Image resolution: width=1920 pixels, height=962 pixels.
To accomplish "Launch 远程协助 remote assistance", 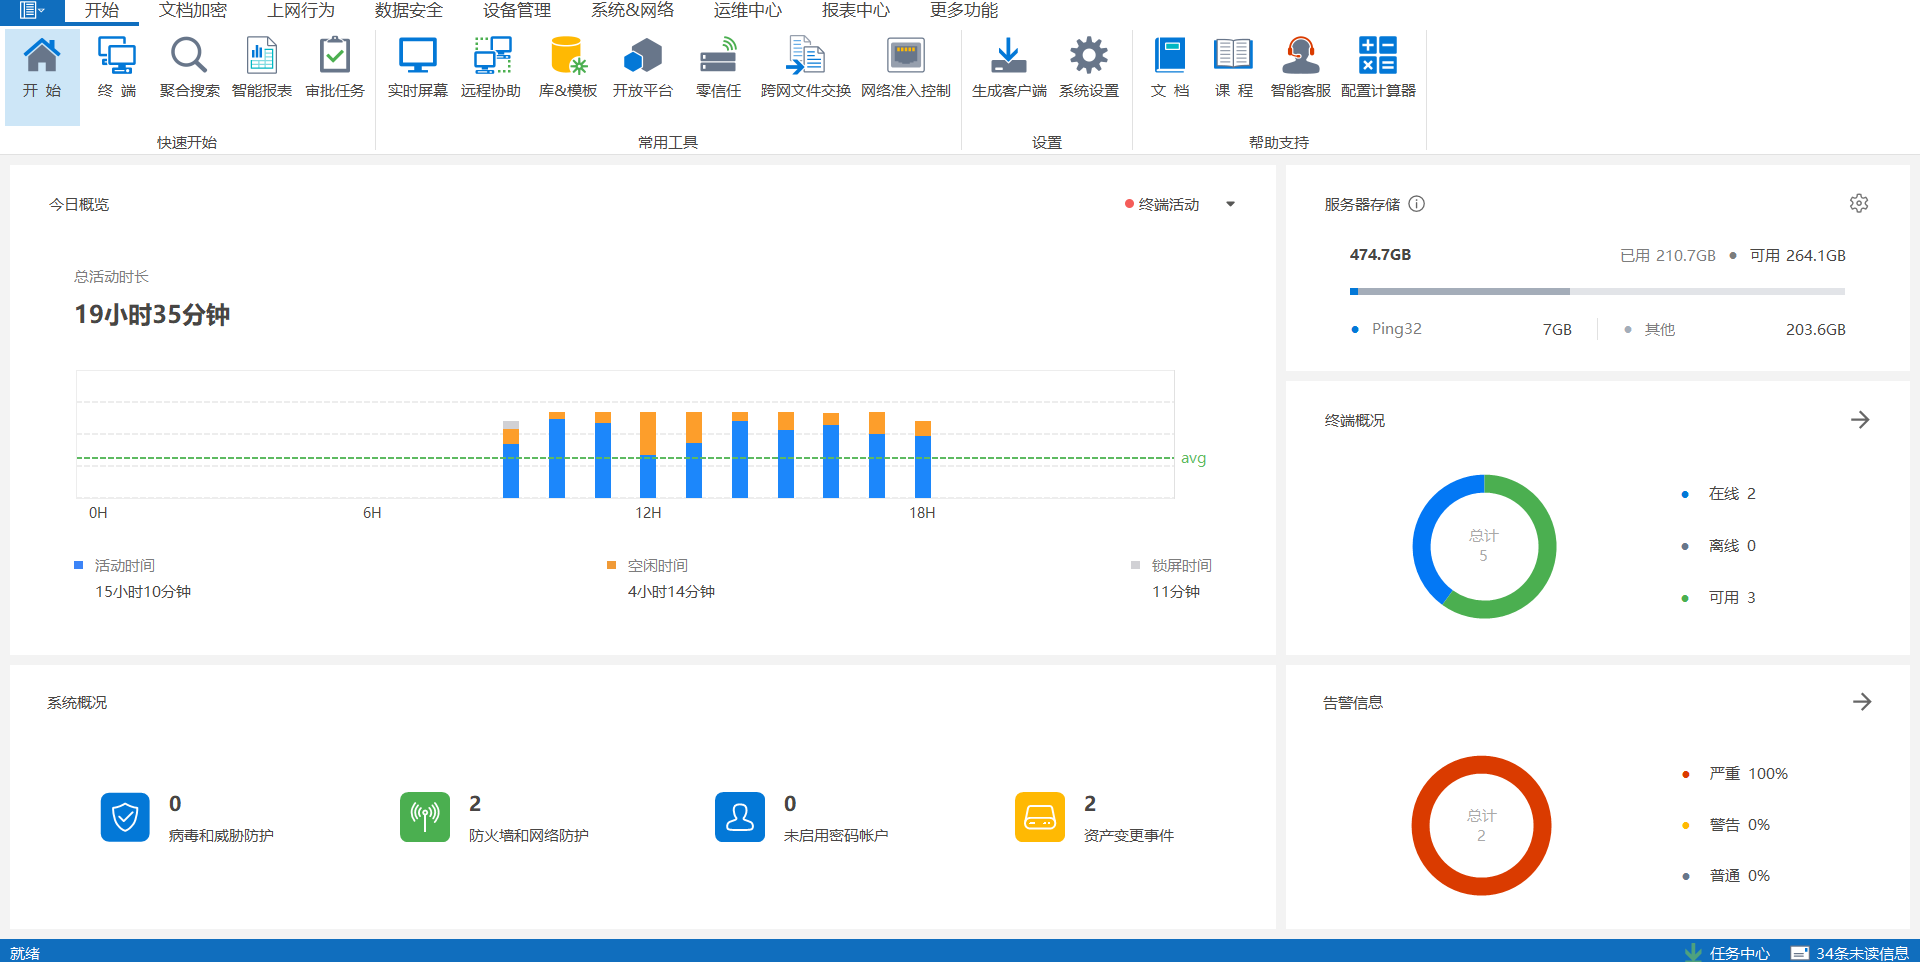I will point(490,67).
